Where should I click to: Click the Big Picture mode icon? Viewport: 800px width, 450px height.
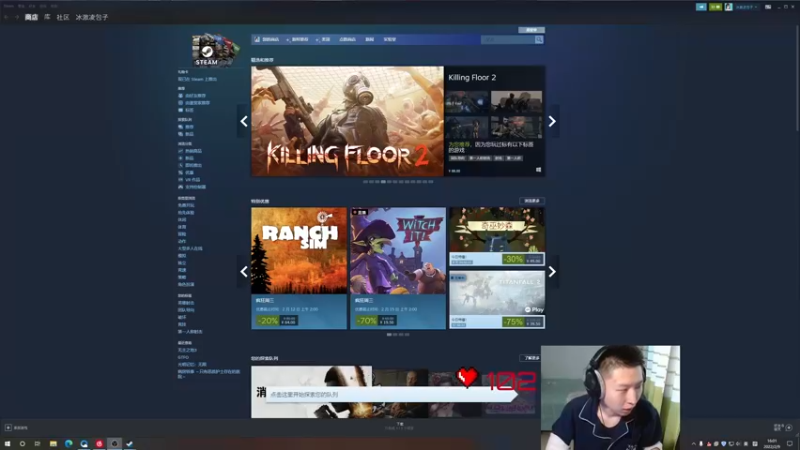(x=768, y=7)
